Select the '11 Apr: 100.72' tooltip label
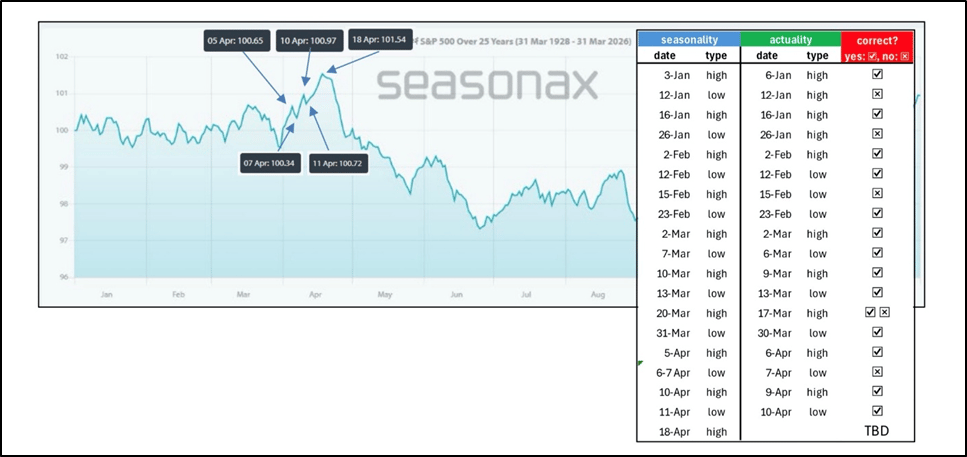Viewport: 967px width, 457px height. (x=338, y=164)
